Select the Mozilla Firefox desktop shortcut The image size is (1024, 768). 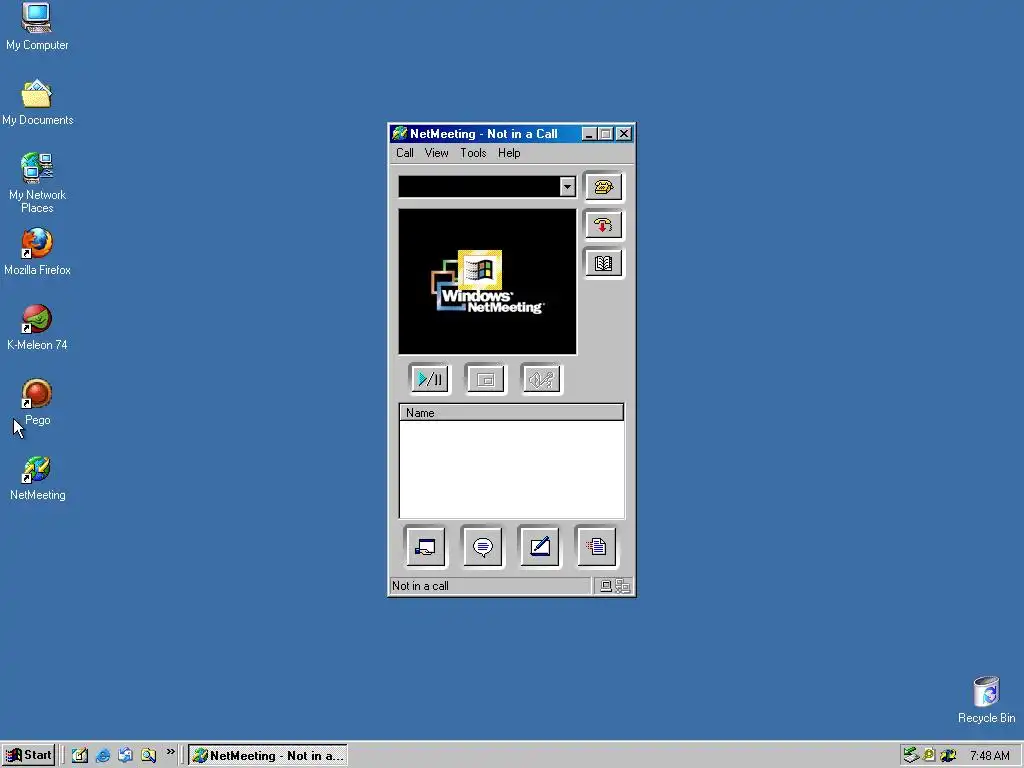click(x=37, y=252)
